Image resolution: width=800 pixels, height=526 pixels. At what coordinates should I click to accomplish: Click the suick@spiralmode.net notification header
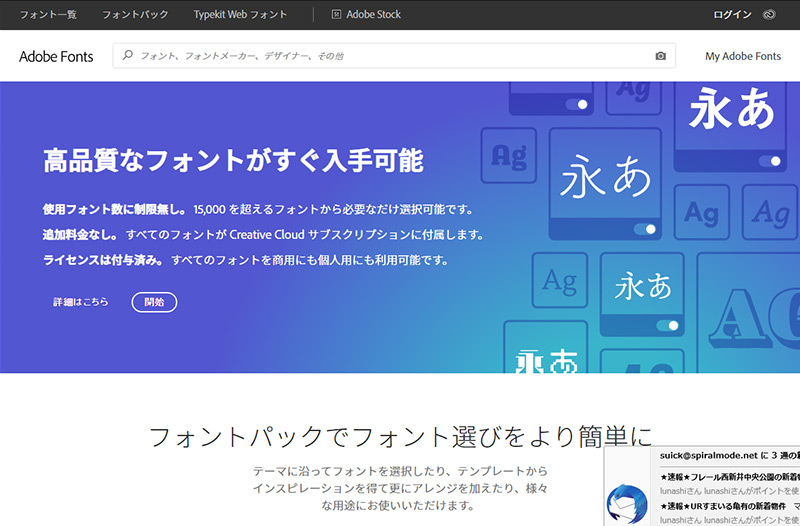point(730,456)
